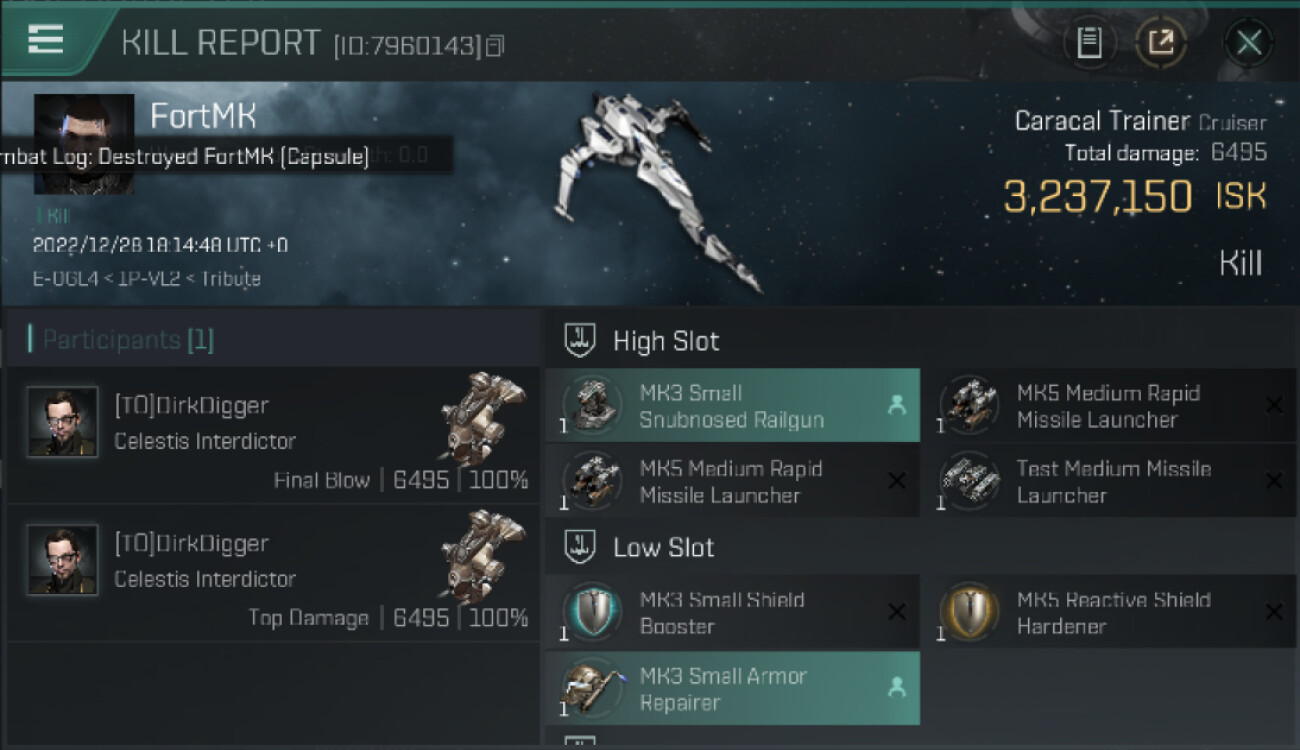Open the hamburger menu button
Screen dimensions: 1300x750
[x=46, y=40]
